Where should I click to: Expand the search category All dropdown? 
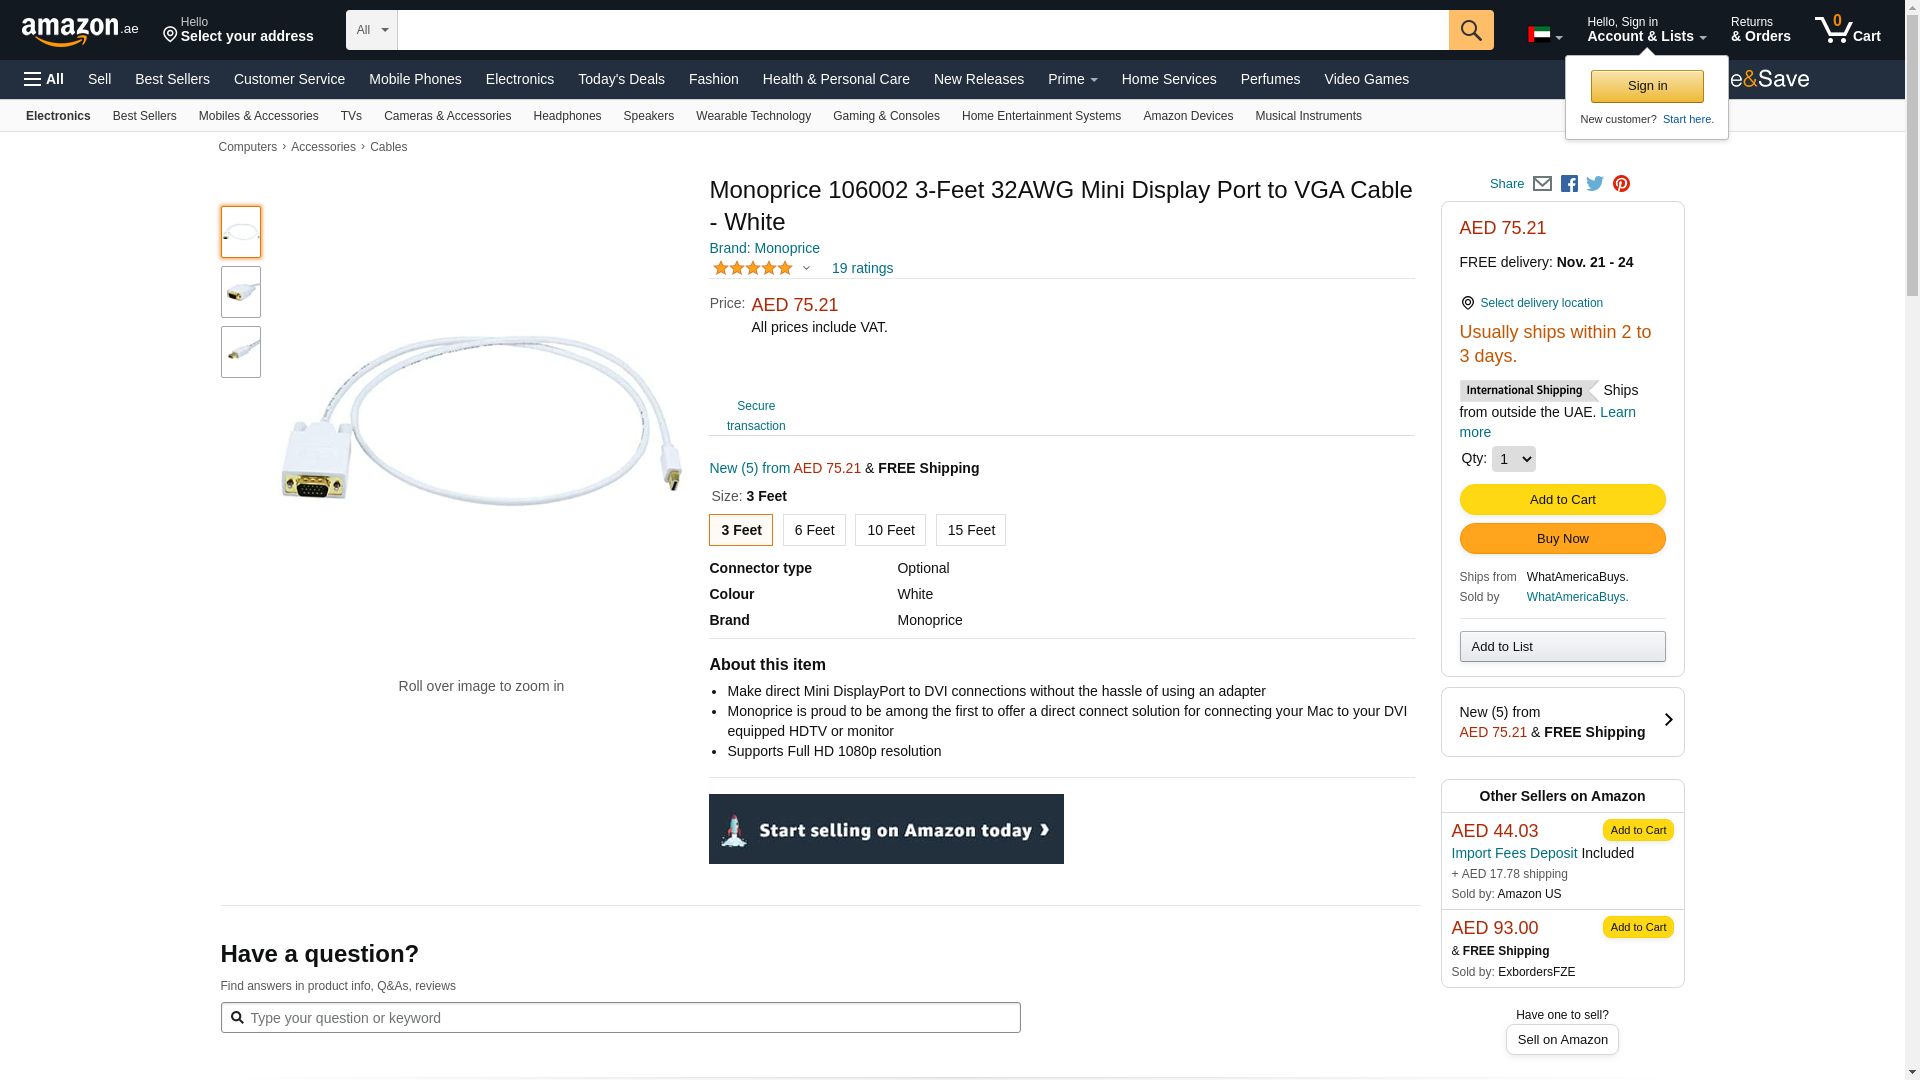[x=372, y=30]
